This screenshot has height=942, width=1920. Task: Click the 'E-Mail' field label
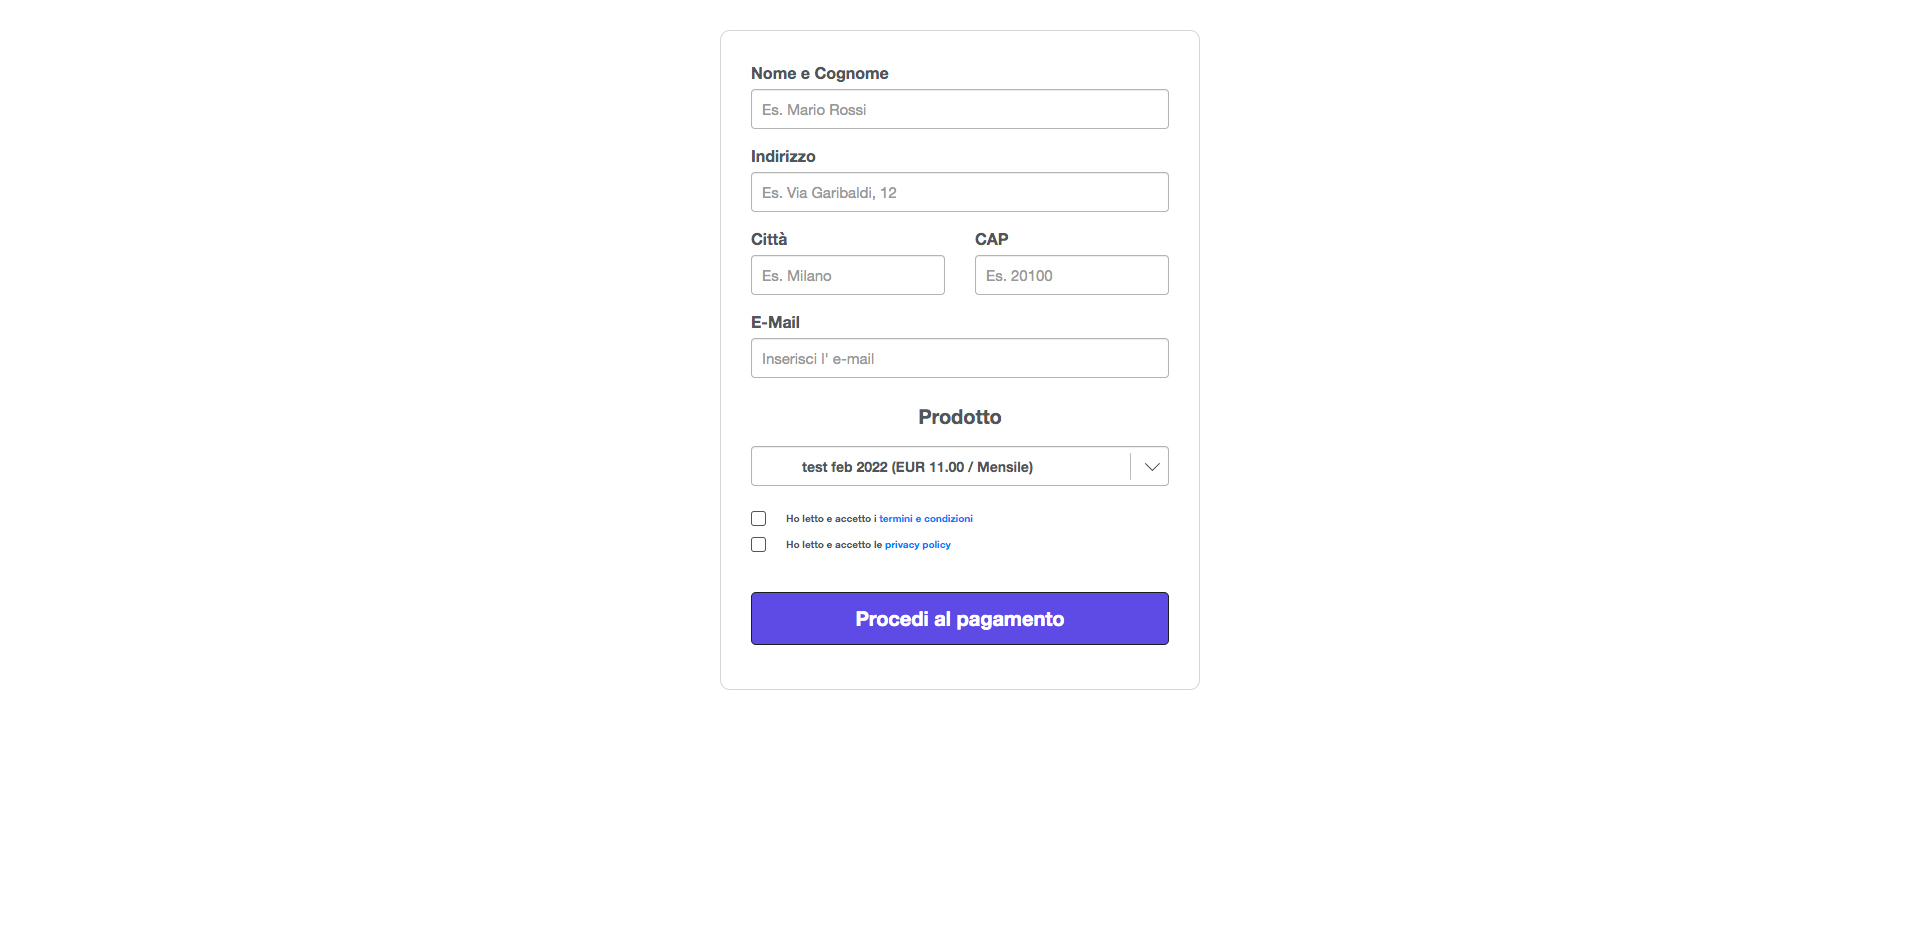(x=775, y=323)
